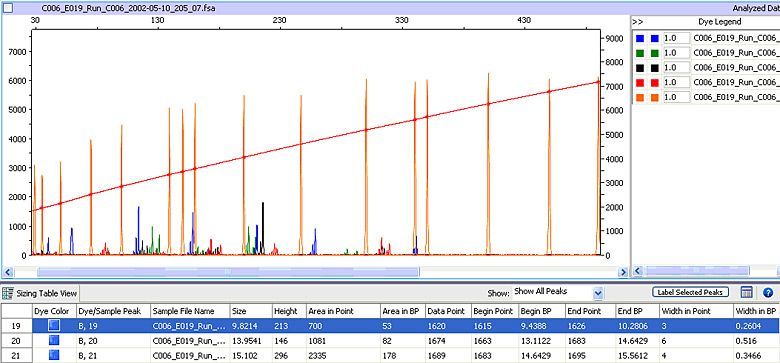This screenshot has width=780, height=363.
Task: Click the Dye Legend horizontal scrollbar thumb
Action: tap(697, 272)
